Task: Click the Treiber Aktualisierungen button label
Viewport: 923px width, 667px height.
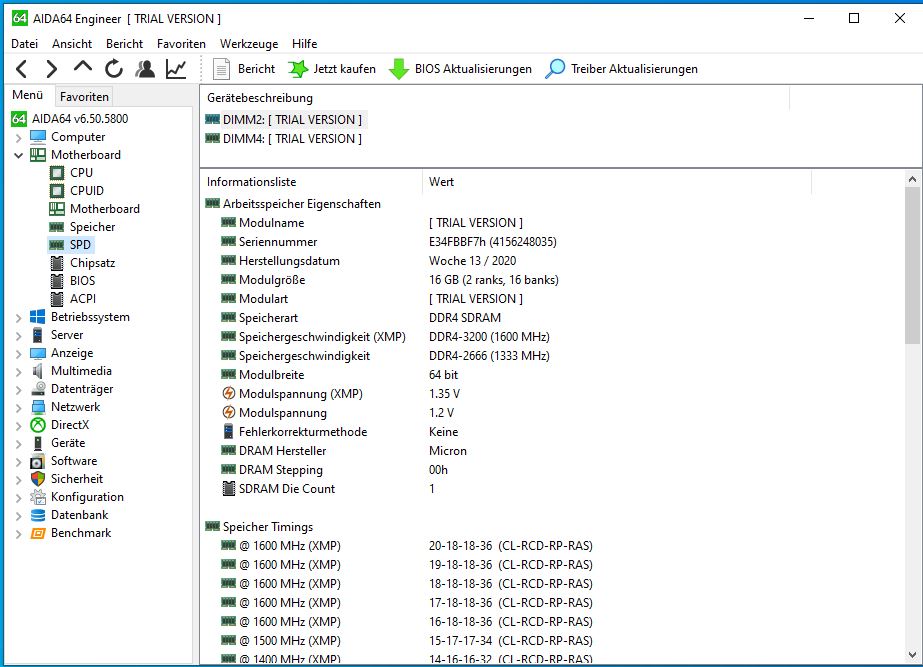Action: (x=634, y=69)
